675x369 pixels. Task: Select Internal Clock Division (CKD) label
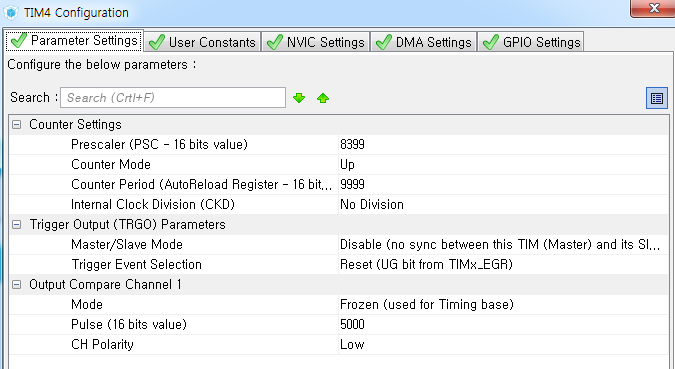click(153, 205)
